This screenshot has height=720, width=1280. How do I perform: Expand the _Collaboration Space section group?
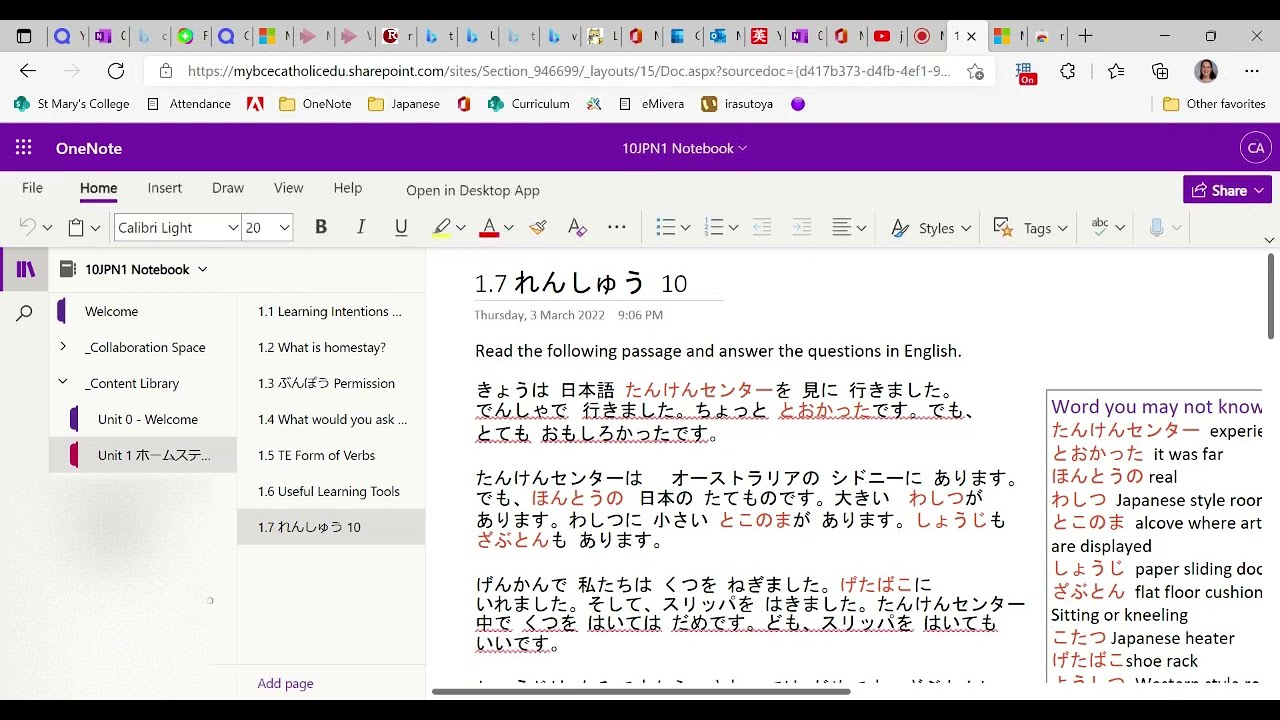click(63, 347)
